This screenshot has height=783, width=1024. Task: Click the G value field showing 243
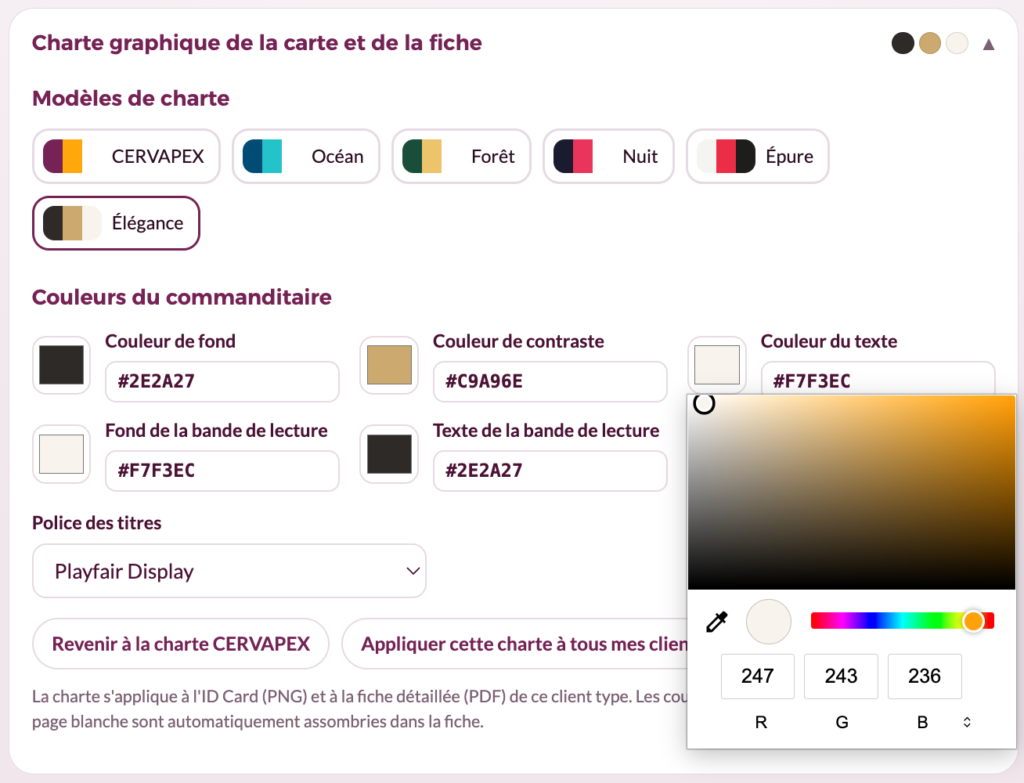841,676
